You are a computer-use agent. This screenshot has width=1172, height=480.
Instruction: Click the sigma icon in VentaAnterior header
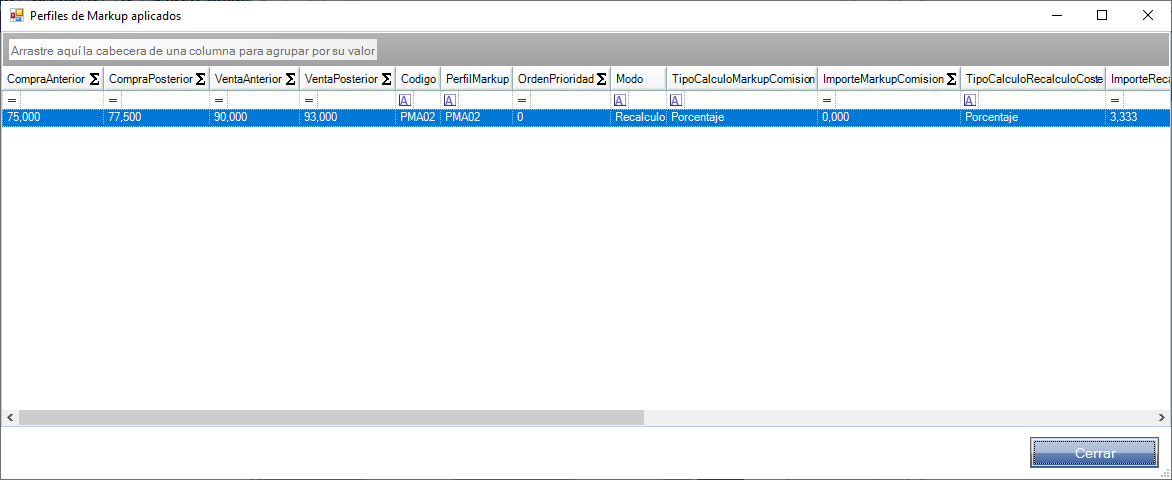pos(290,79)
